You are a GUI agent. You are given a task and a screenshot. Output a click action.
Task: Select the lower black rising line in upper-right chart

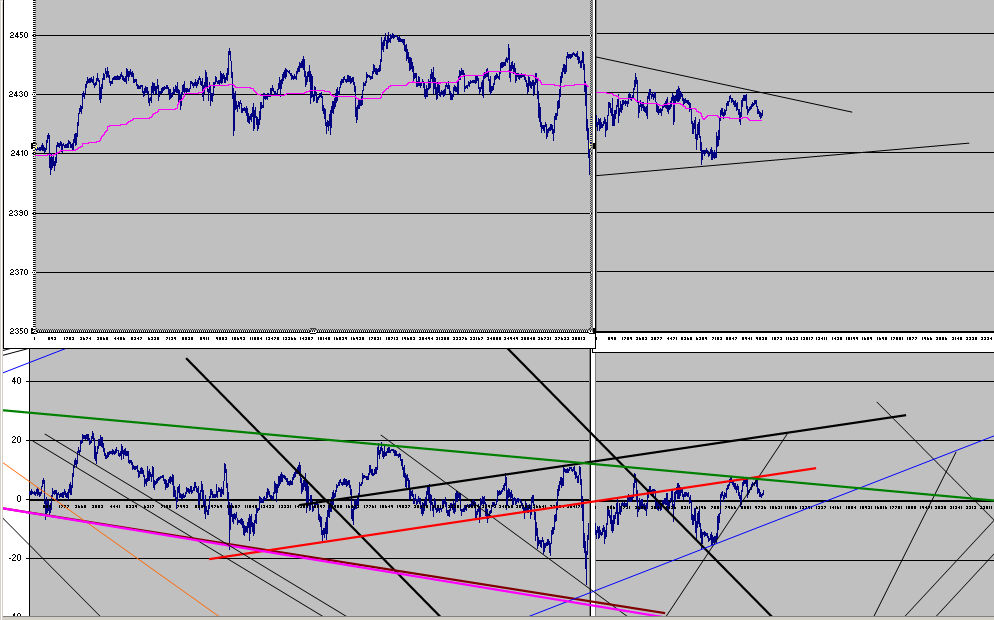(783, 159)
